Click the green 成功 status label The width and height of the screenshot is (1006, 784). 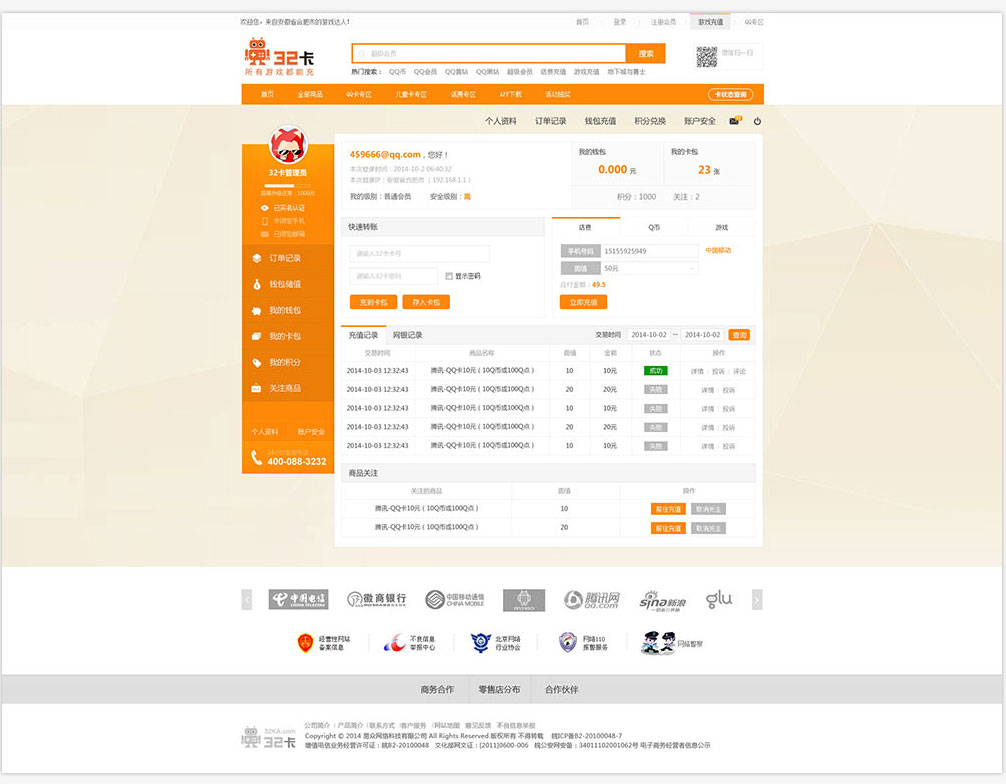[656, 371]
